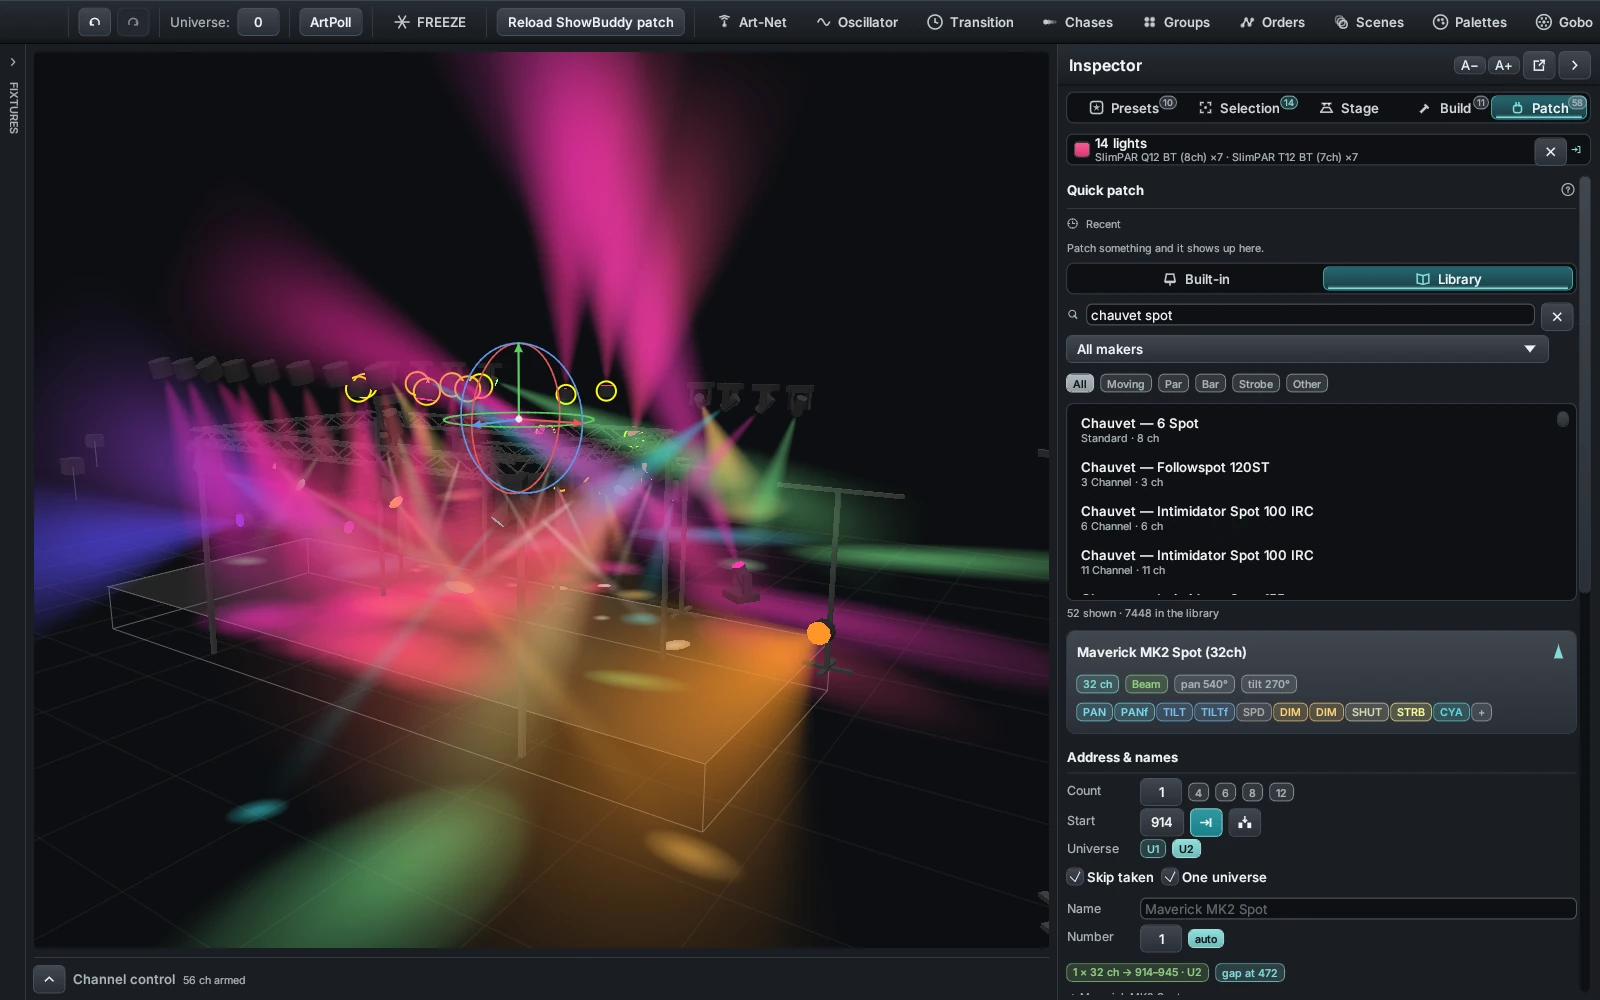
Task: Switch to the Presets tab
Action: [x=1132, y=107]
